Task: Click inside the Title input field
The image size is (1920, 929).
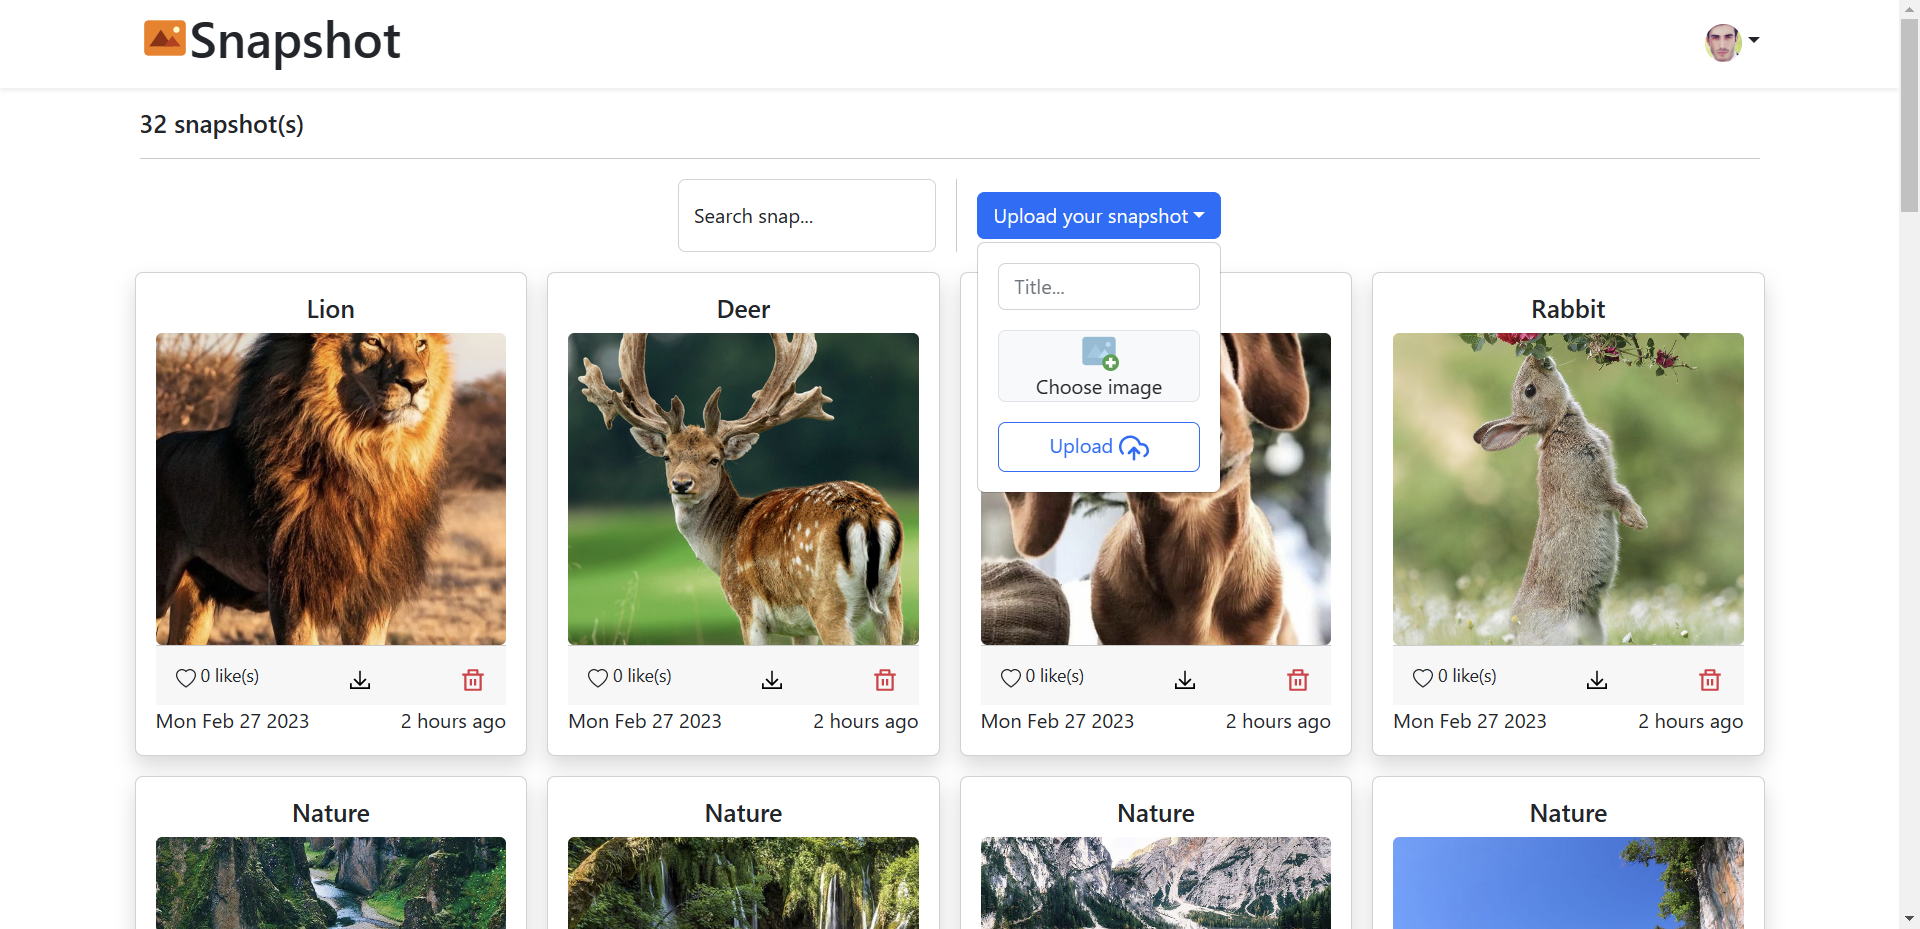Action: pos(1098,287)
